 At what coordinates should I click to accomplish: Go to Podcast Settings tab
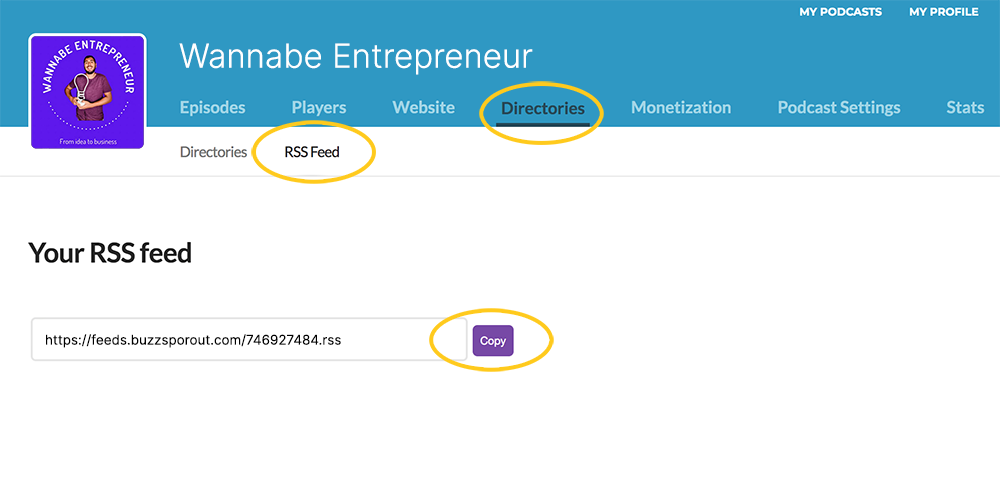(839, 107)
